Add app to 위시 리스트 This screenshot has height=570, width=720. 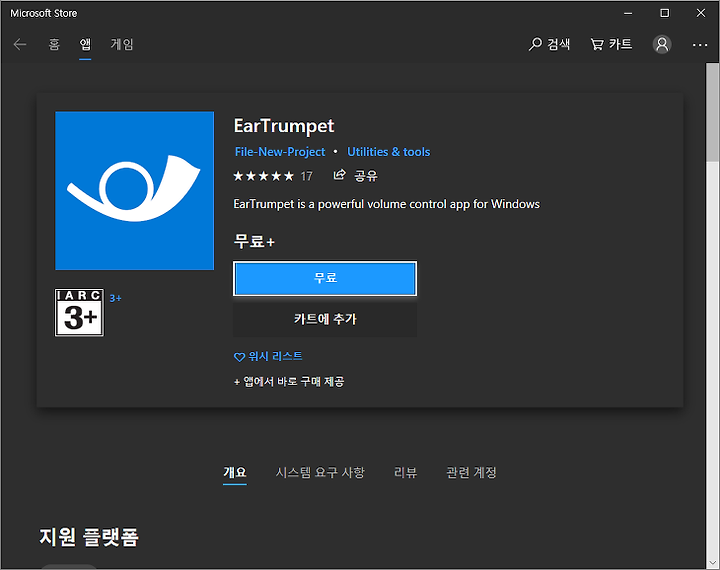268,356
